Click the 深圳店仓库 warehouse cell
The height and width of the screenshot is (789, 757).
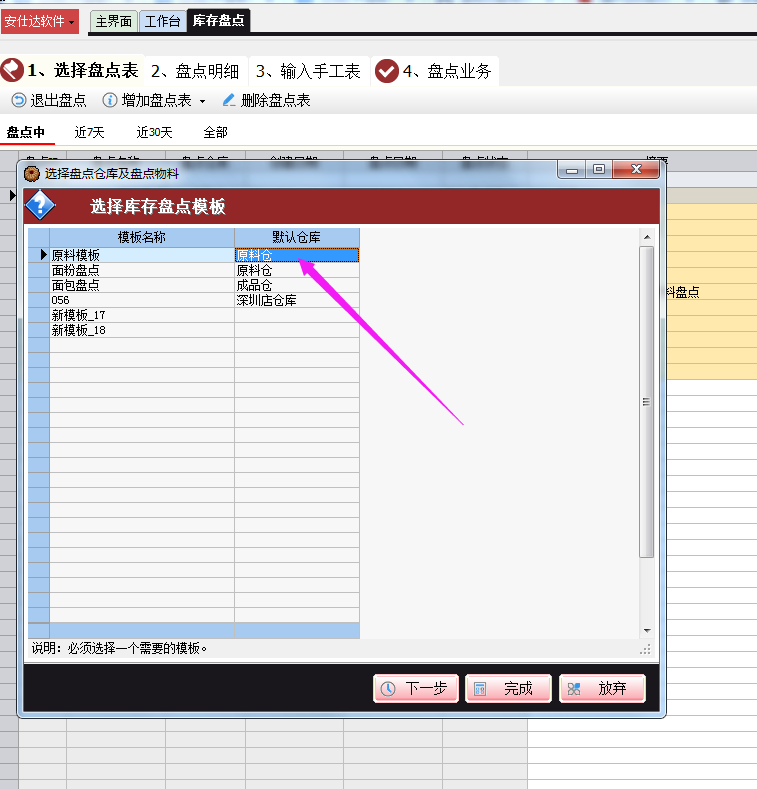click(x=297, y=300)
